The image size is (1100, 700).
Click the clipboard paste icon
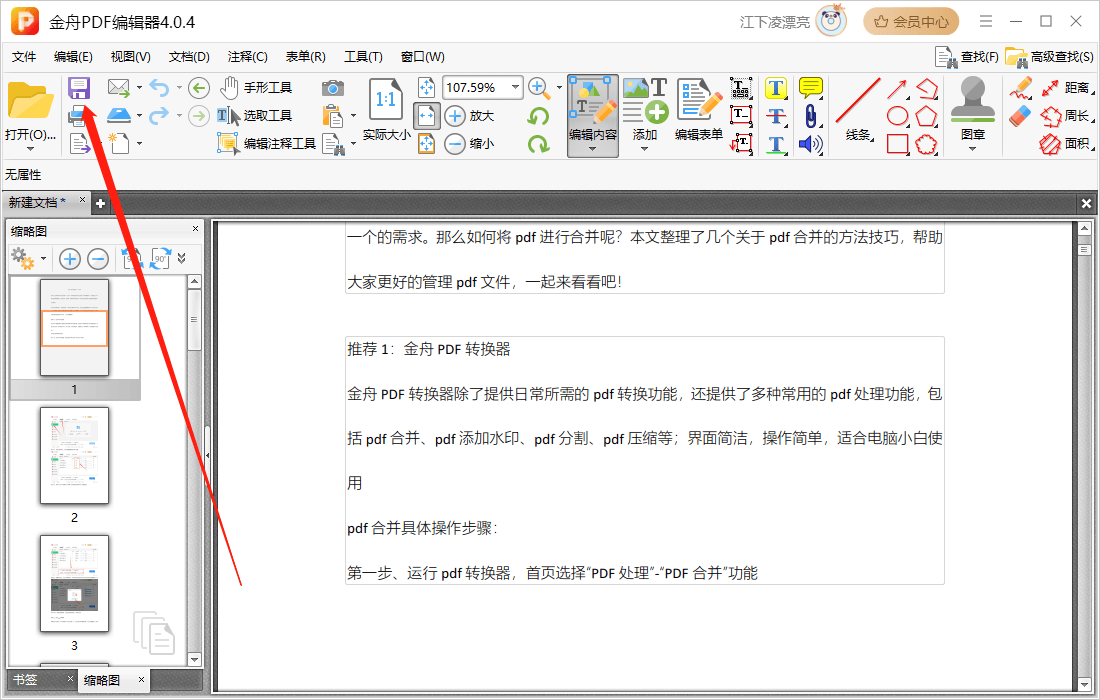click(x=333, y=116)
